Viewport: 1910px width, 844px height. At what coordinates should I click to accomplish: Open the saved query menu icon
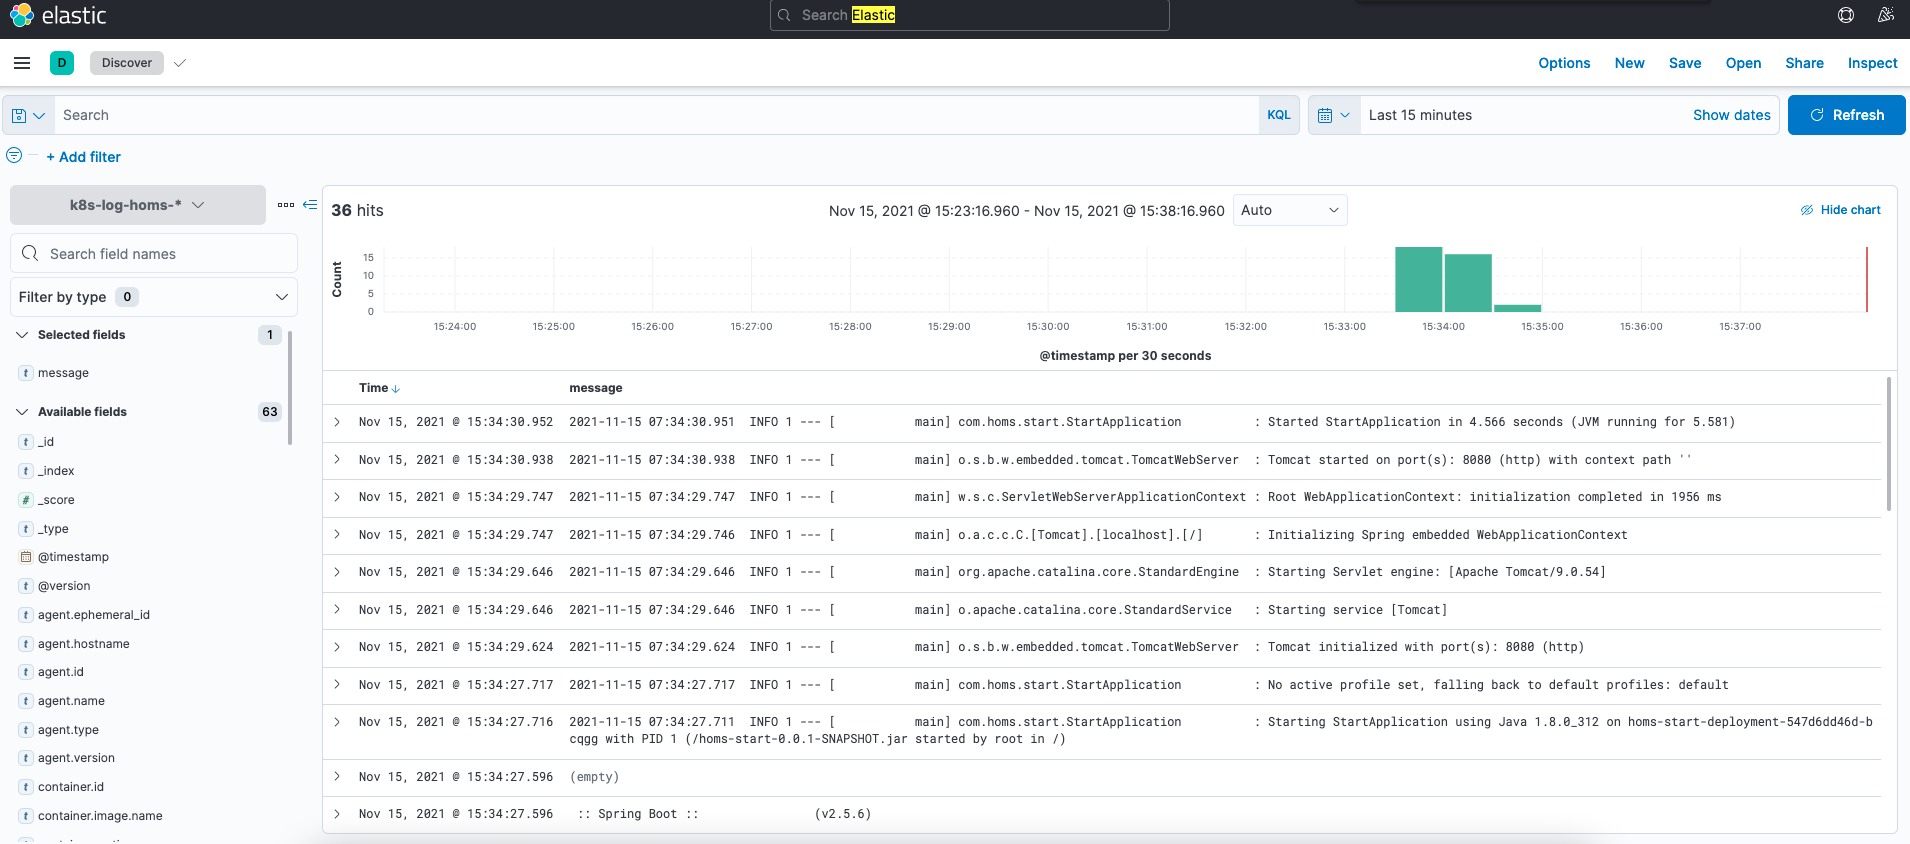tap(28, 116)
